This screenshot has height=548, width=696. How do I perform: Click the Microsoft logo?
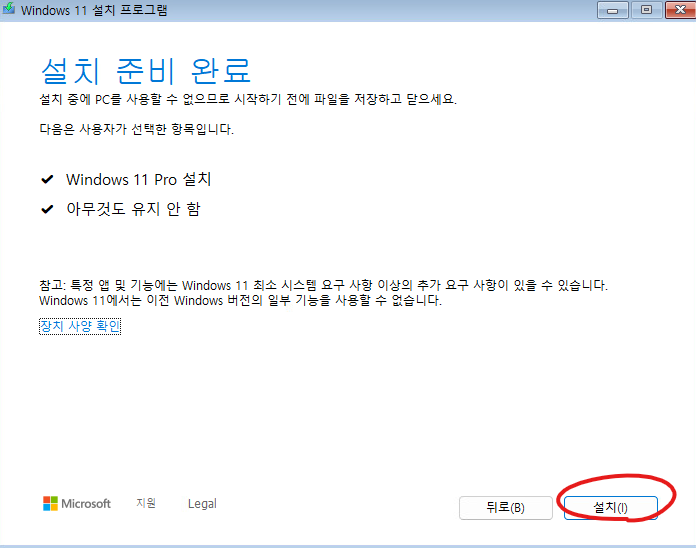click(x=77, y=504)
